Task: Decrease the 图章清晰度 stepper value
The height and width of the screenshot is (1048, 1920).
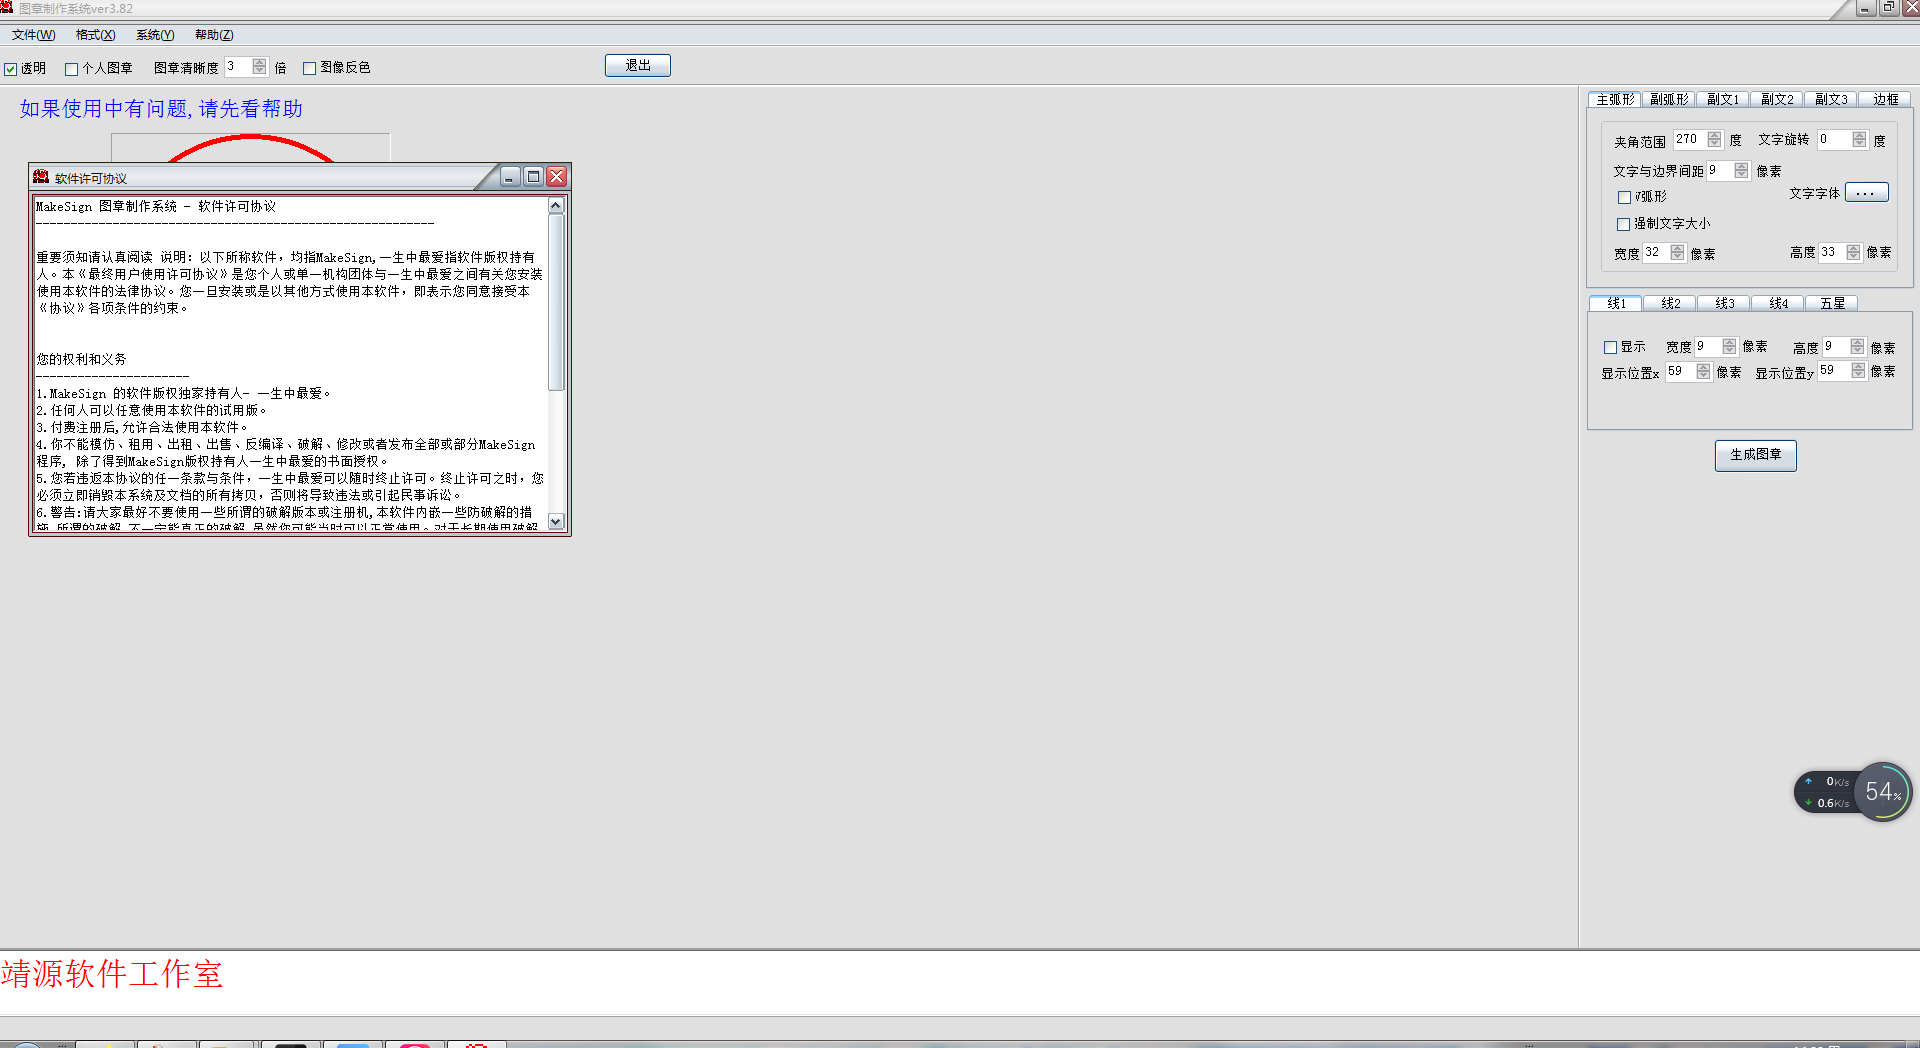Action: pyautogui.click(x=260, y=71)
